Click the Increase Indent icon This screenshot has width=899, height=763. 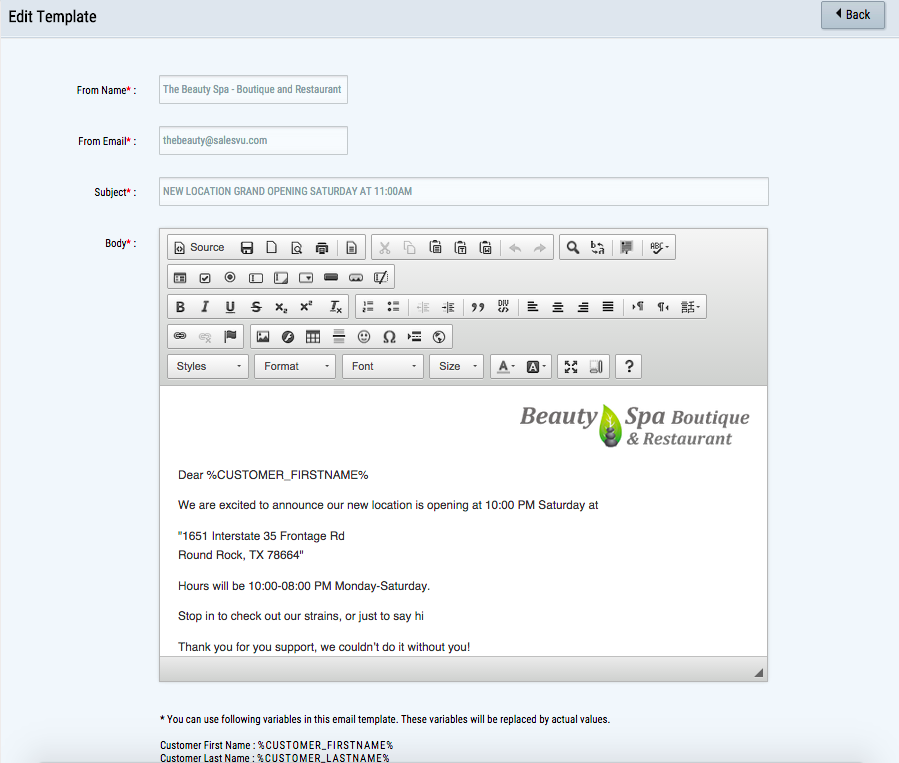(448, 307)
